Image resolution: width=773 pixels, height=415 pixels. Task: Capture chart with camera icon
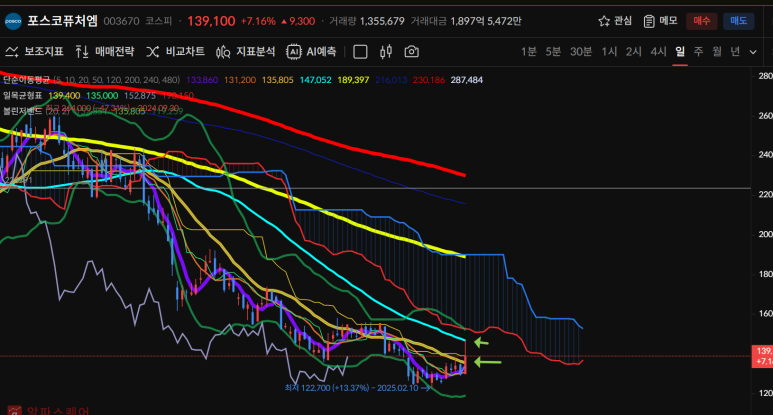coord(412,51)
